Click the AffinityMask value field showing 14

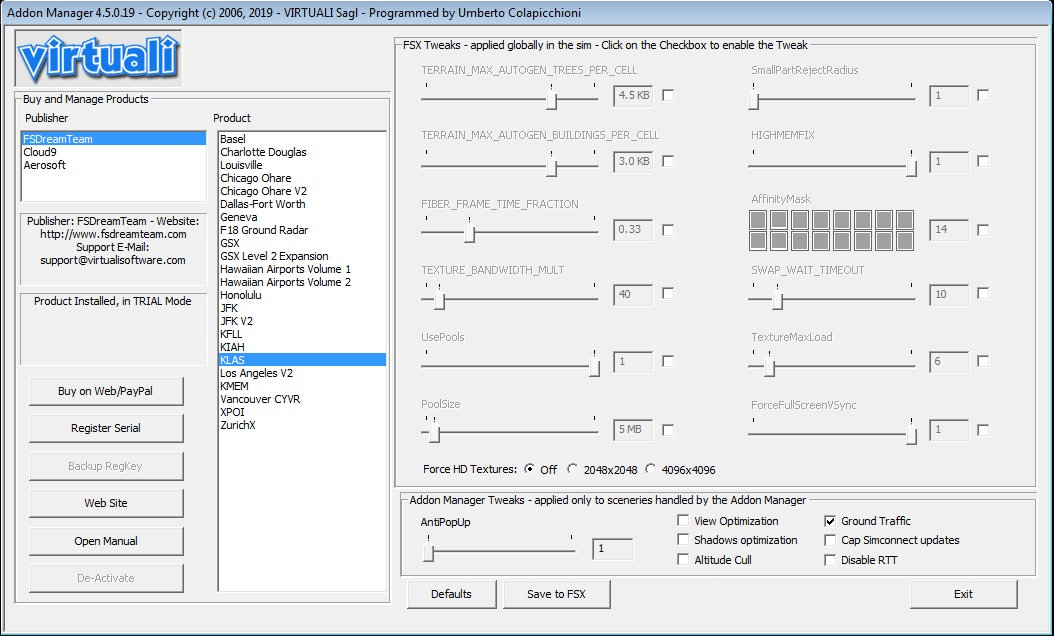[948, 230]
